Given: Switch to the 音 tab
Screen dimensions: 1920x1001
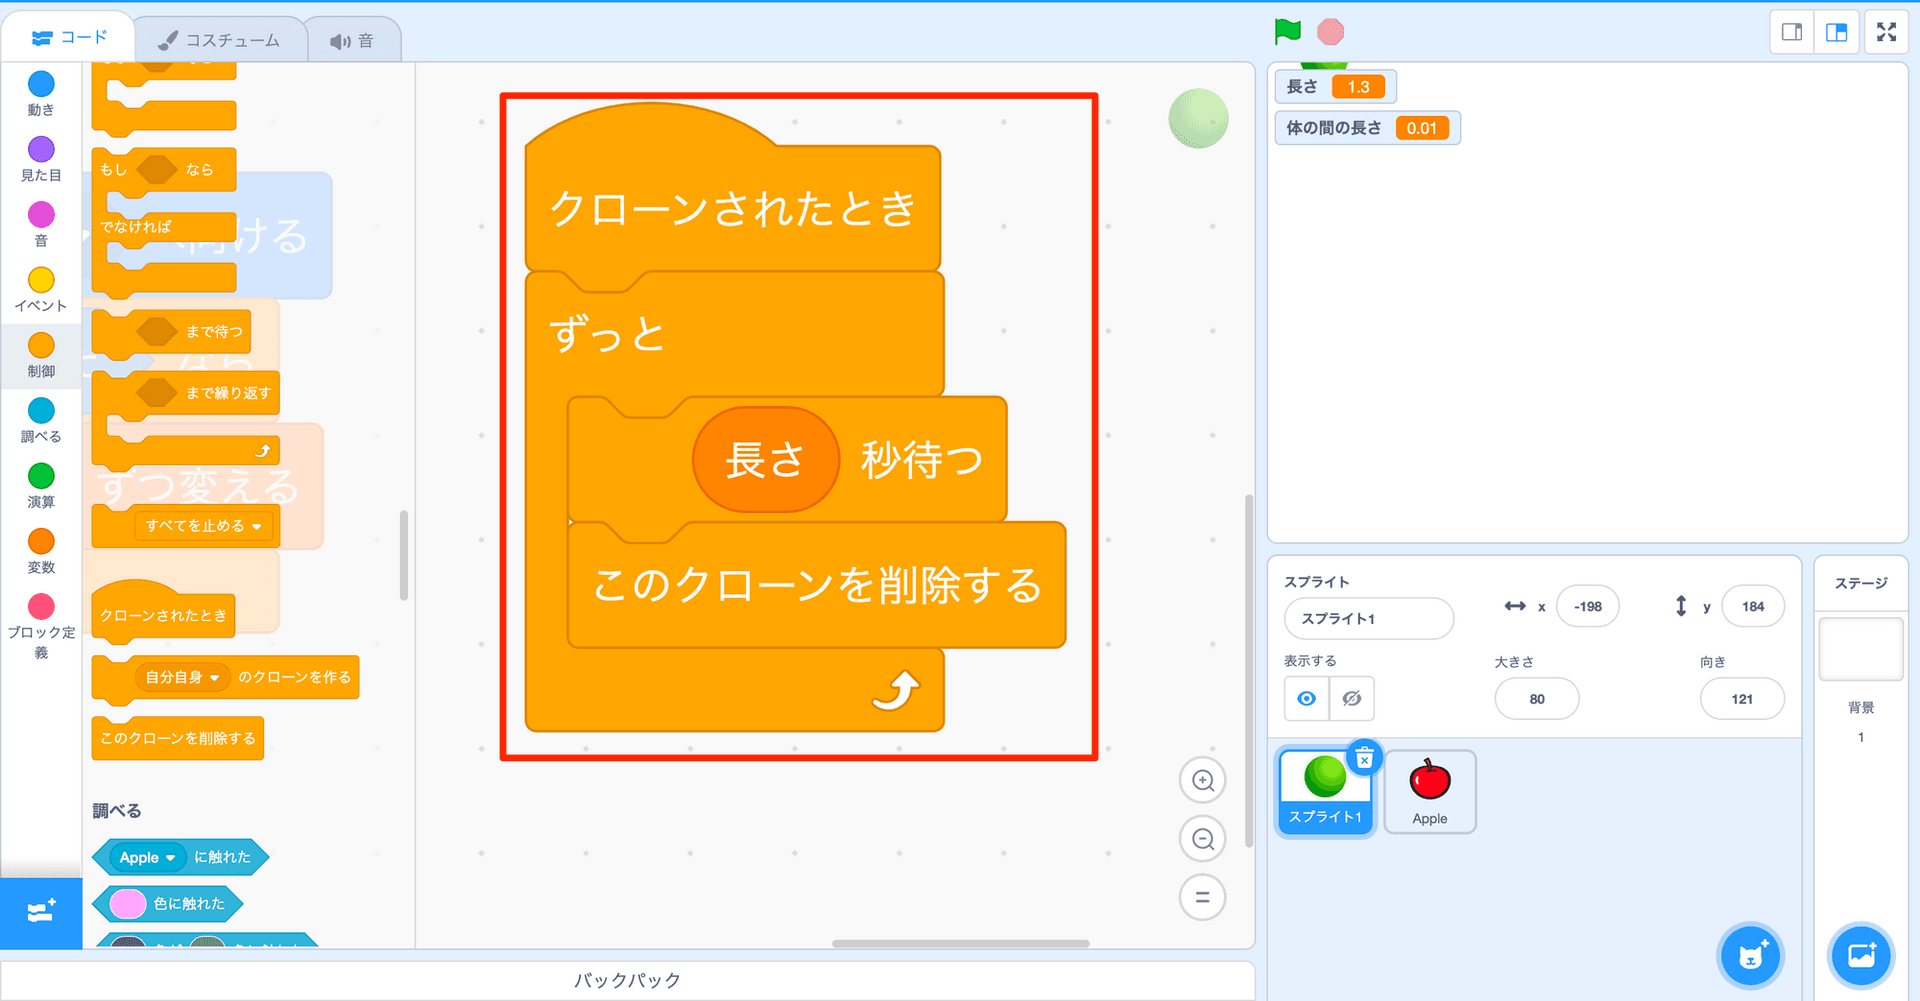Looking at the screenshot, I should (354, 38).
